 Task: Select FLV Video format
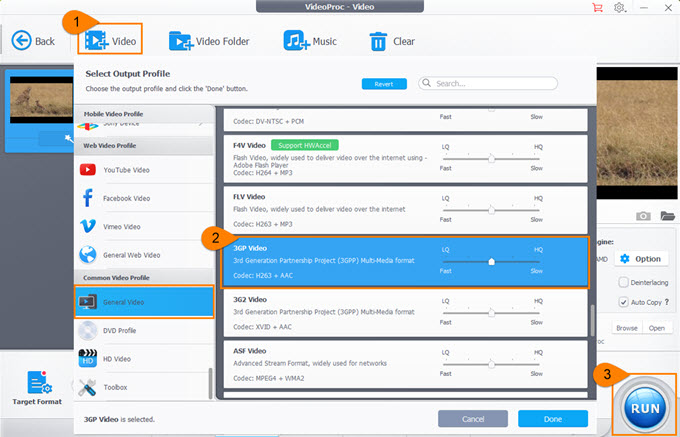[x=405, y=210]
